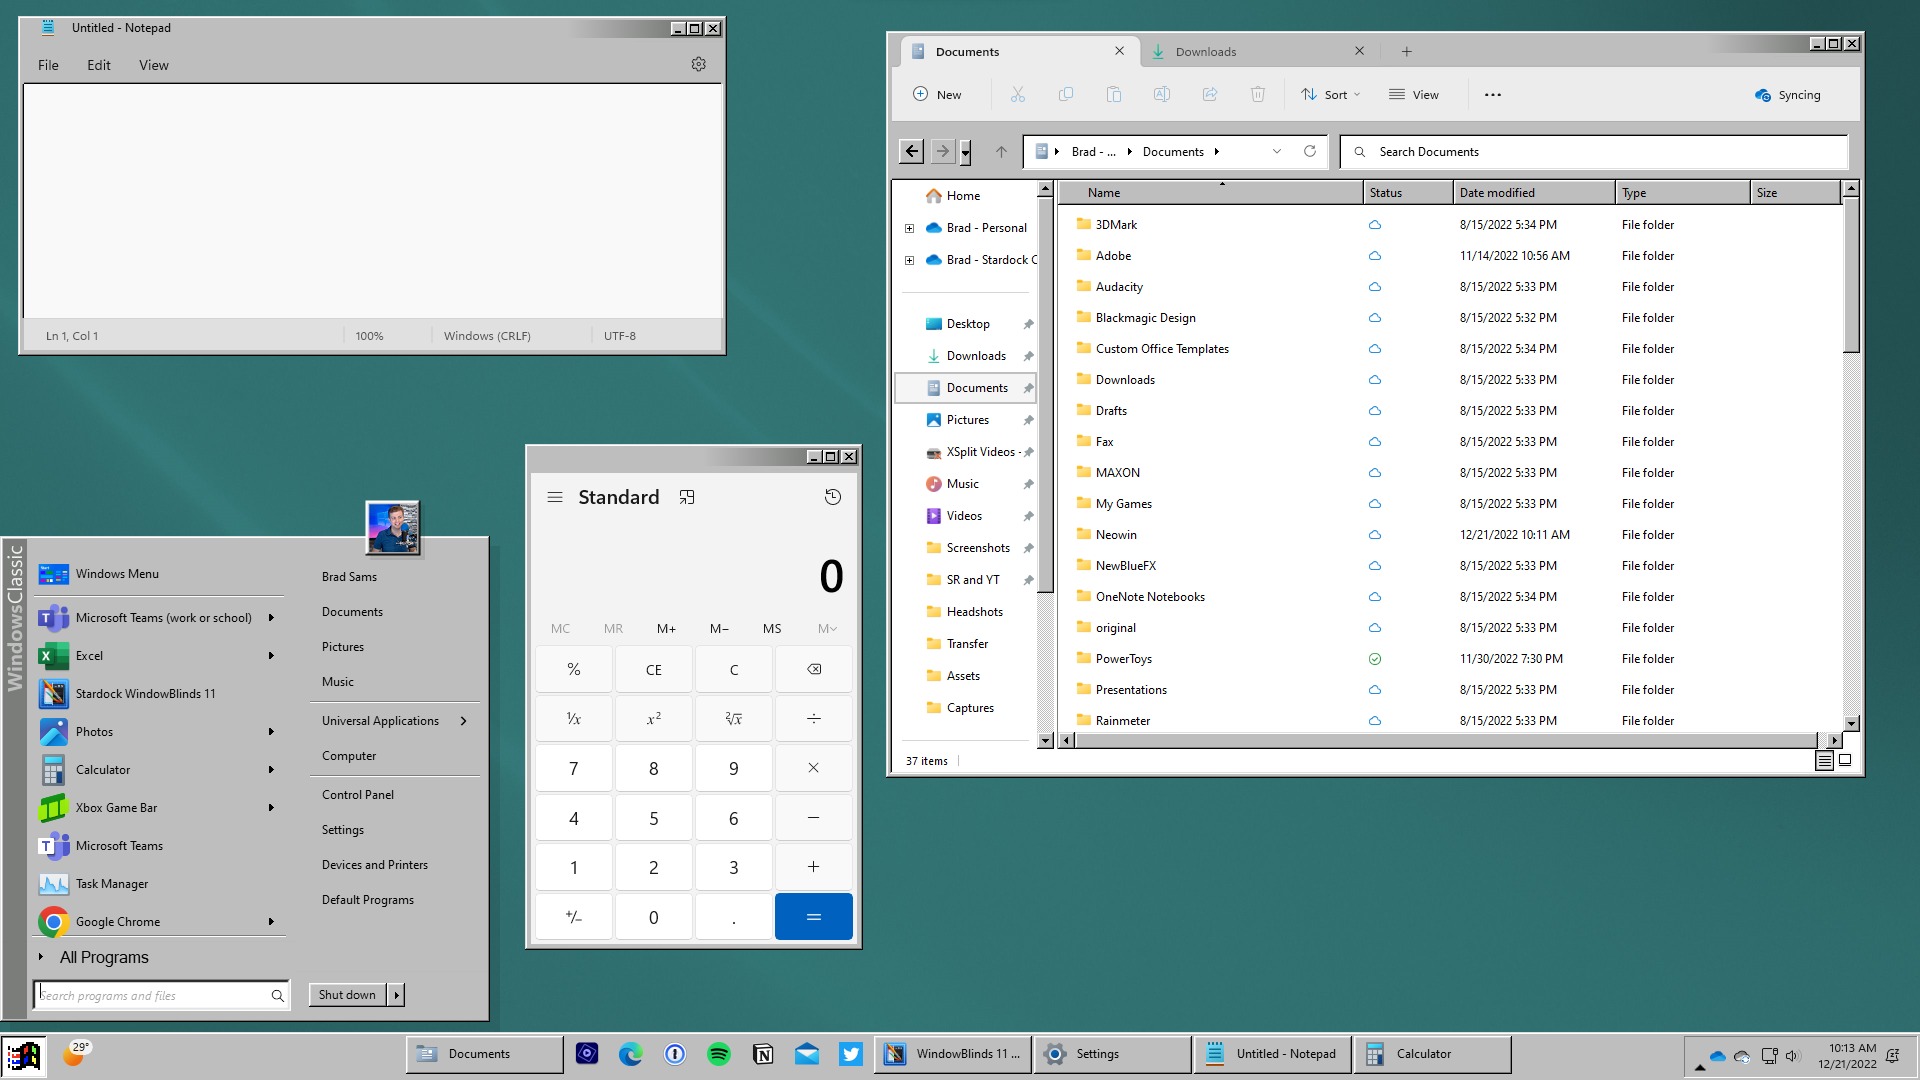
Task: Click the memory store (MS) button
Action: (x=771, y=628)
